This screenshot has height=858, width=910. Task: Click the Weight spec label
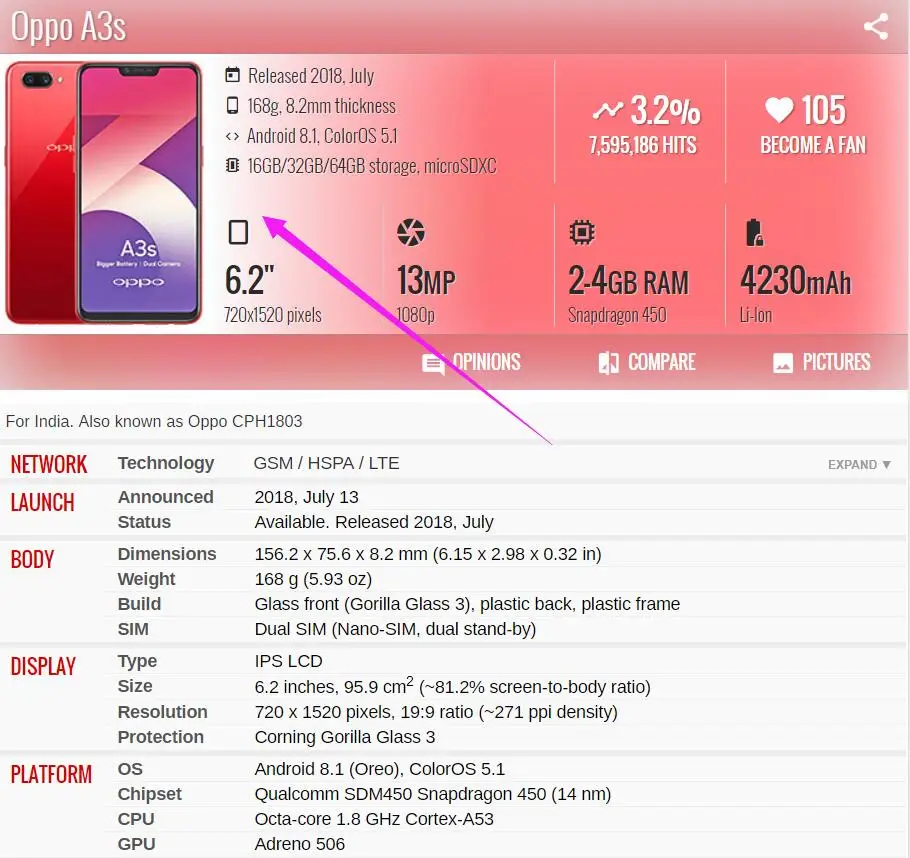146,579
